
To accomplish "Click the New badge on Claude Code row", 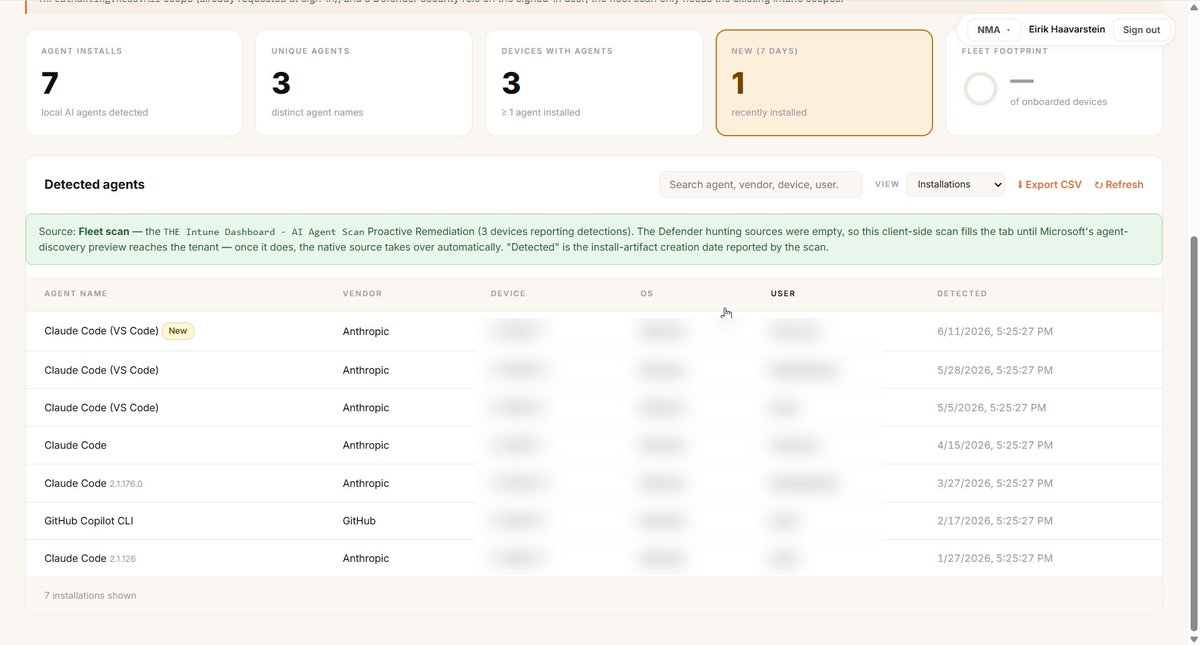I will (178, 331).
